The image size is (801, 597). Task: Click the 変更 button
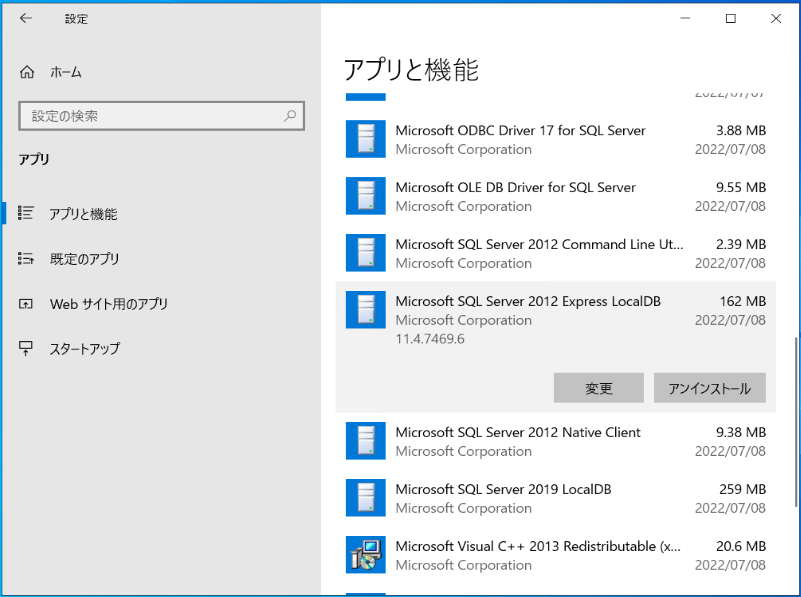pos(599,388)
